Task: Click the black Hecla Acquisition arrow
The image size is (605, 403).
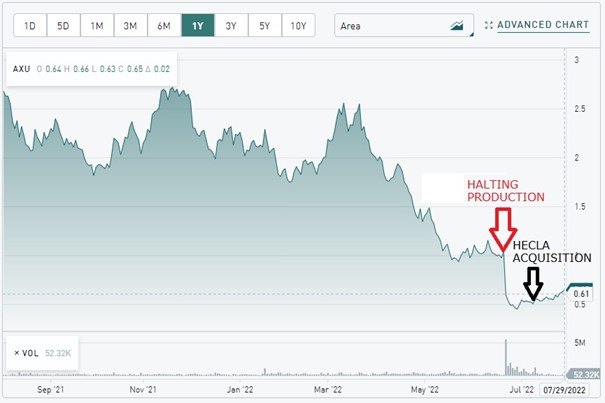Action: (x=533, y=284)
